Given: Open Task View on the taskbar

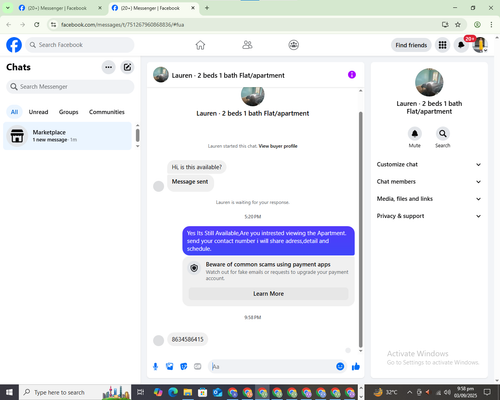Looking at the screenshot, I should 141,392.
